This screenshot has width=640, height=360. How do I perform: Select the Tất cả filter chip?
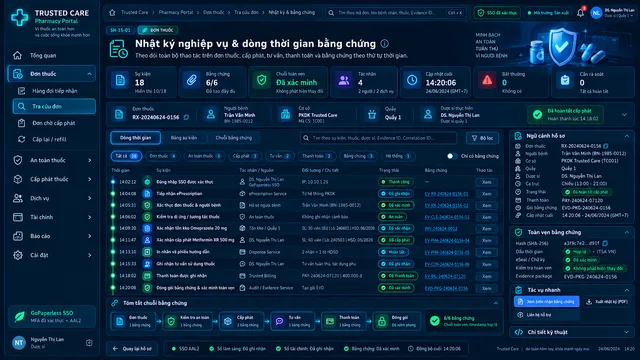(126, 156)
